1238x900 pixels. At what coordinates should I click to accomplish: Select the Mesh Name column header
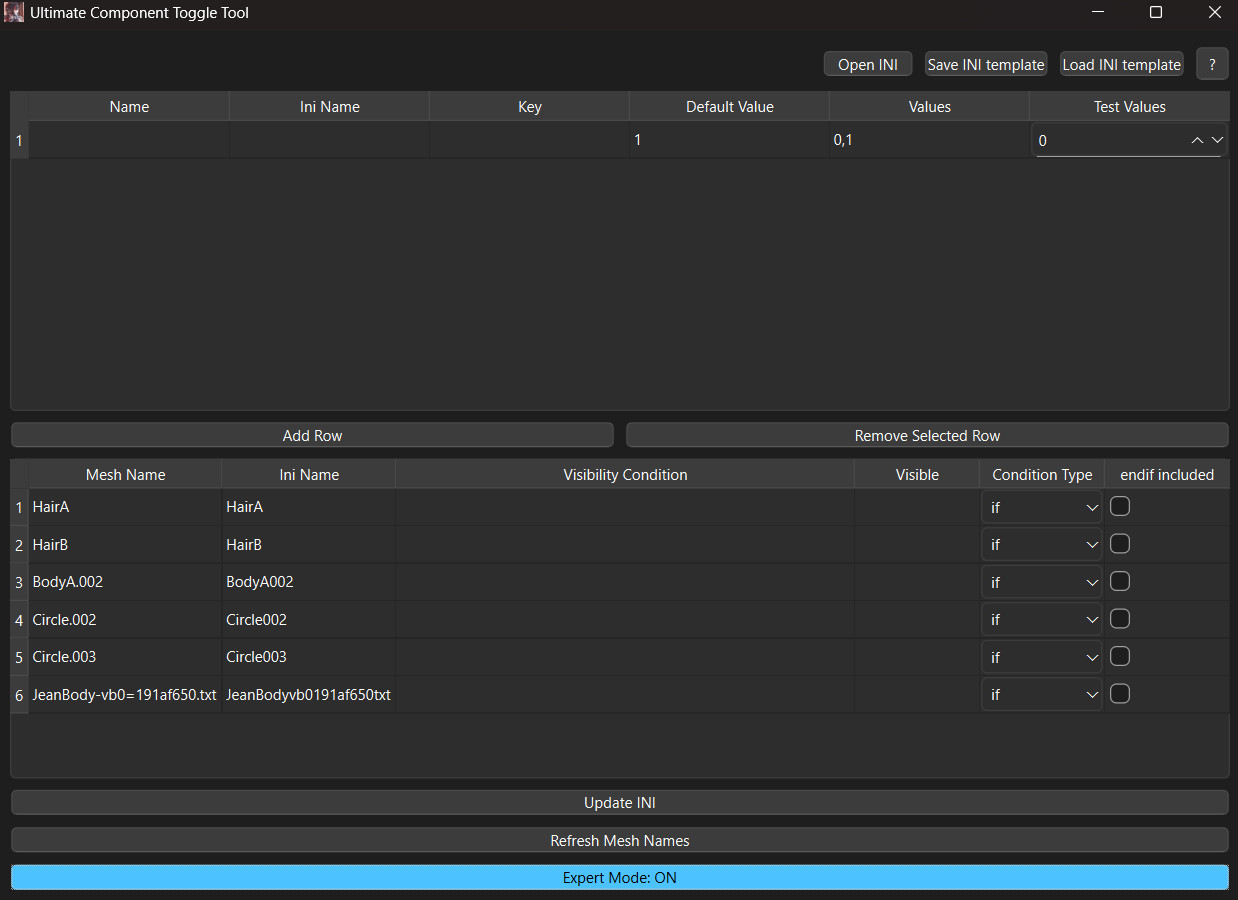(124, 474)
